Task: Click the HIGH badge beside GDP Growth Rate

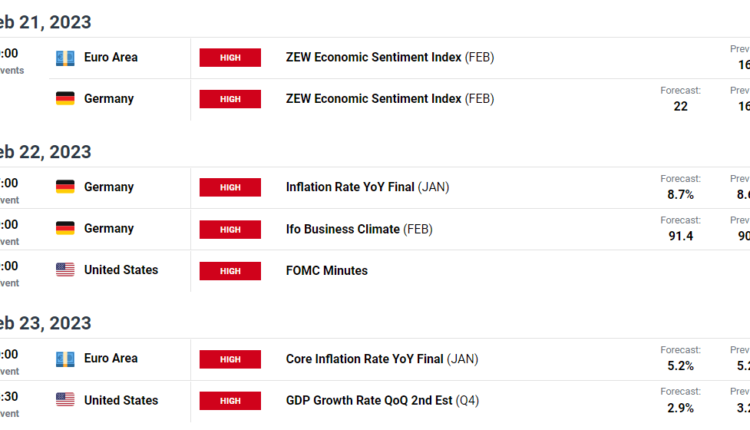Action: [x=230, y=400]
